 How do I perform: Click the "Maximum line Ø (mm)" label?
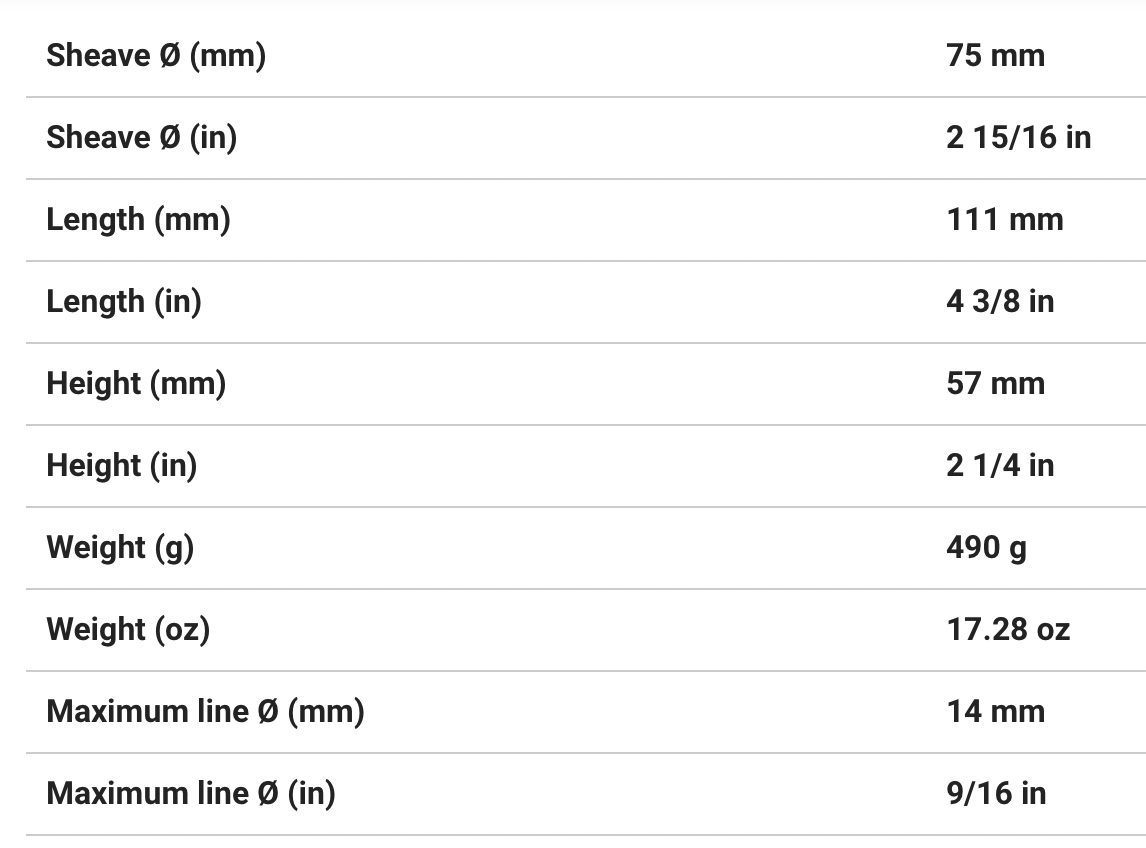[205, 712]
